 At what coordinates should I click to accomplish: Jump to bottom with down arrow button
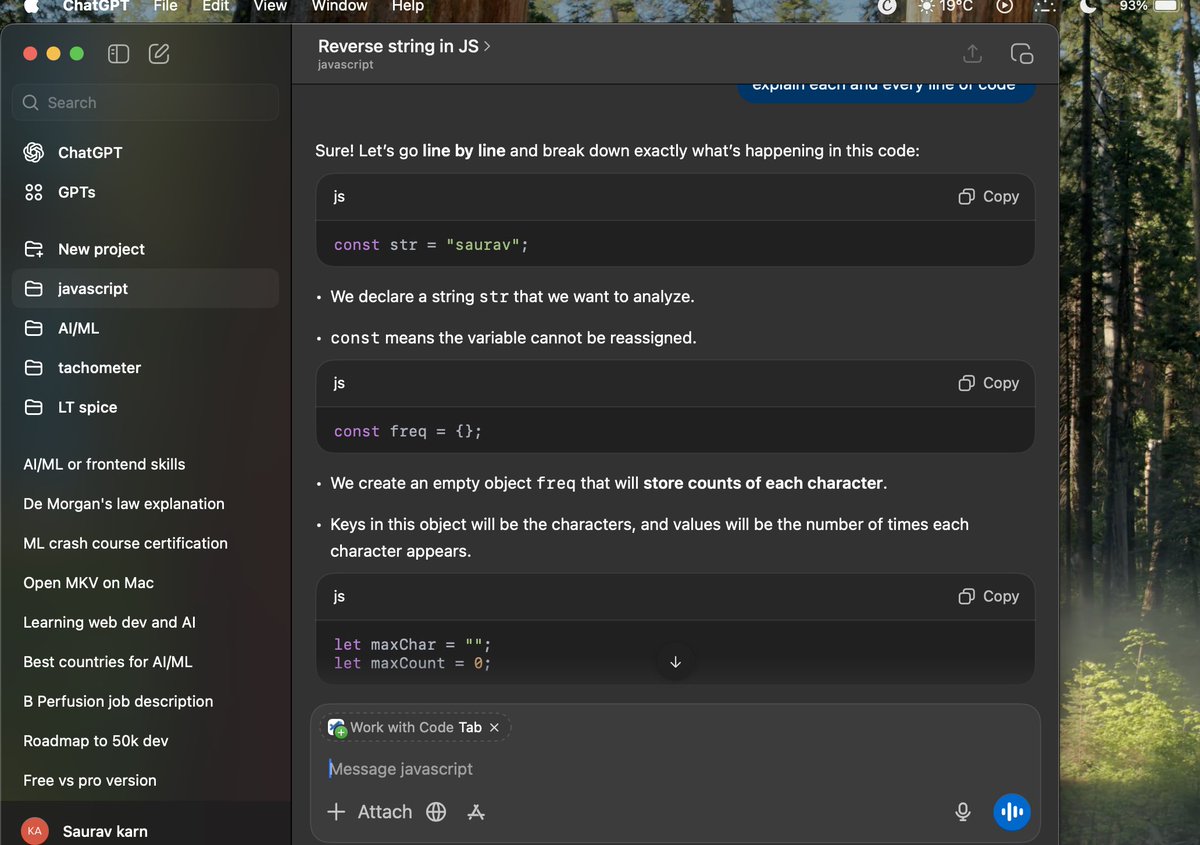(675, 662)
